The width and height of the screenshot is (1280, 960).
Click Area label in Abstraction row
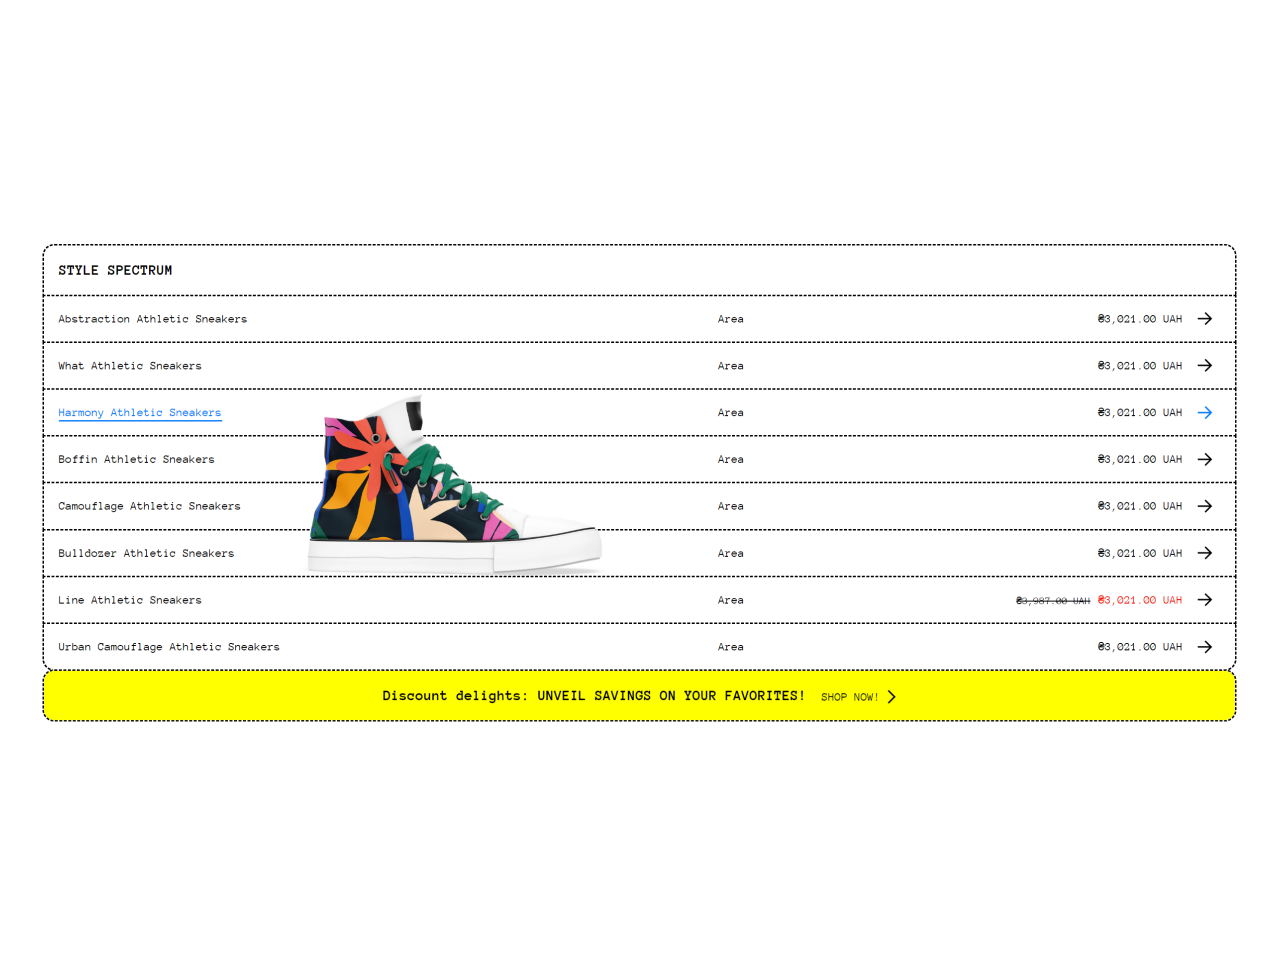[731, 319]
